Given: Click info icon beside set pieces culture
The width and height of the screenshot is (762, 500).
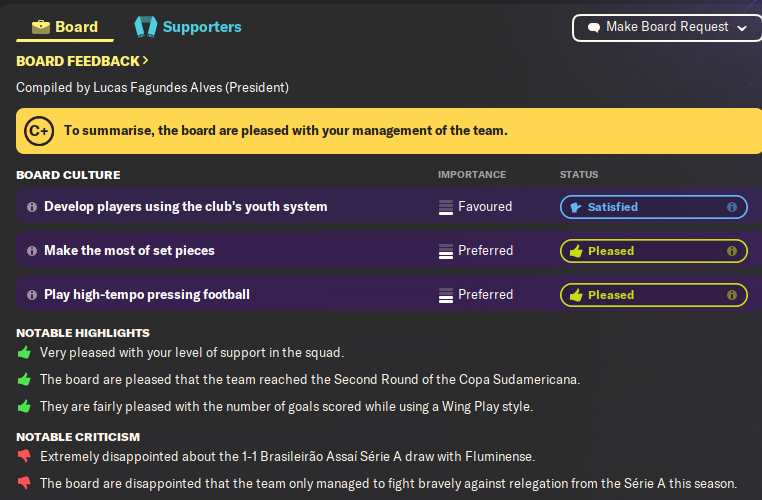Looking at the screenshot, I should 32,251.
